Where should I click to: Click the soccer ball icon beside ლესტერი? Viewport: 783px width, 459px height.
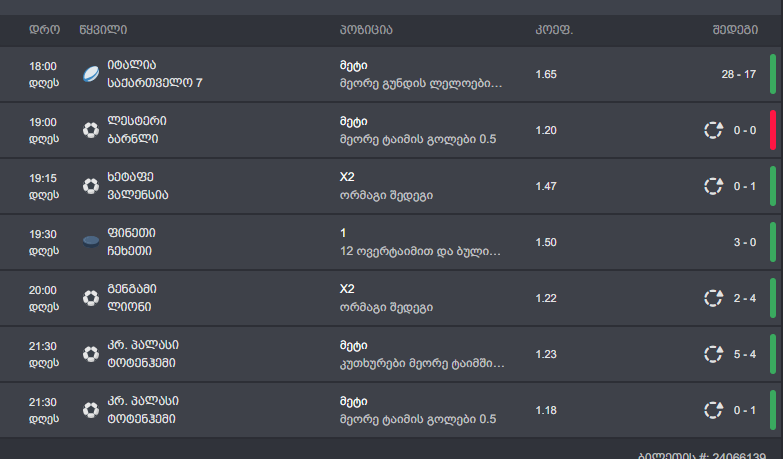(91, 130)
